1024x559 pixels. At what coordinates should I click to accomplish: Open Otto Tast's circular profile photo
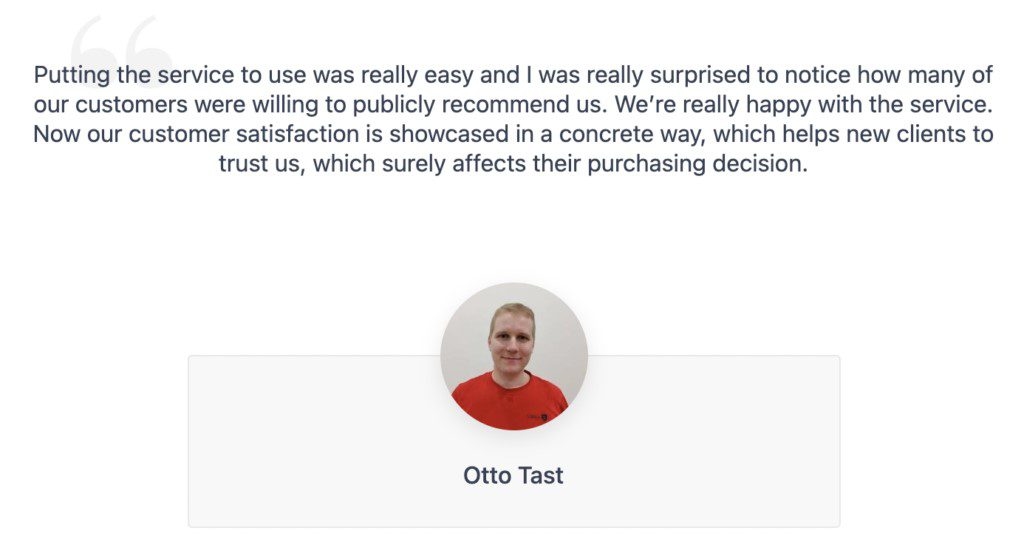(514, 357)
